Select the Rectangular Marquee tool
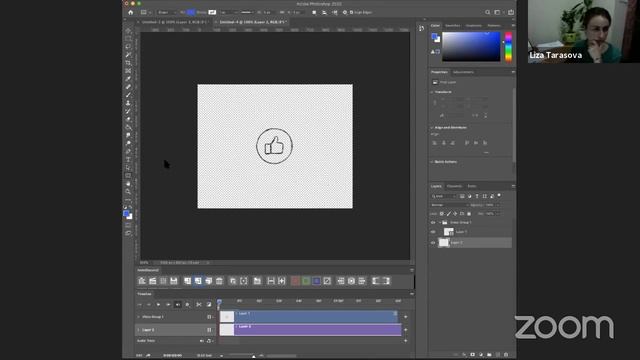 point(128,39)
